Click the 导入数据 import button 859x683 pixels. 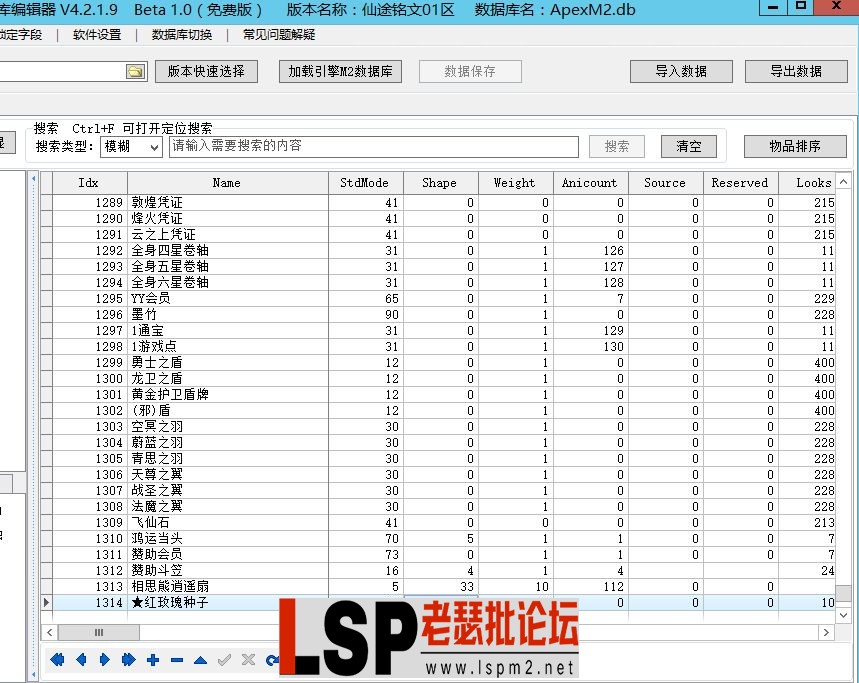[x=680, y=71]
